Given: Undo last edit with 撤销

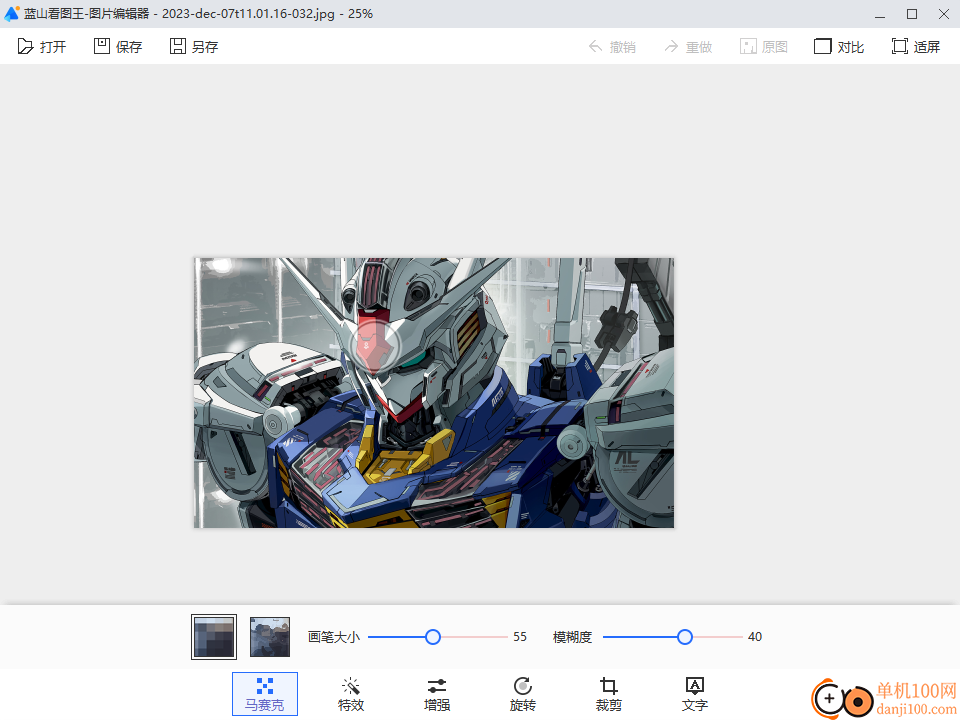Looking at the screenshot, I should coord(612,47).
